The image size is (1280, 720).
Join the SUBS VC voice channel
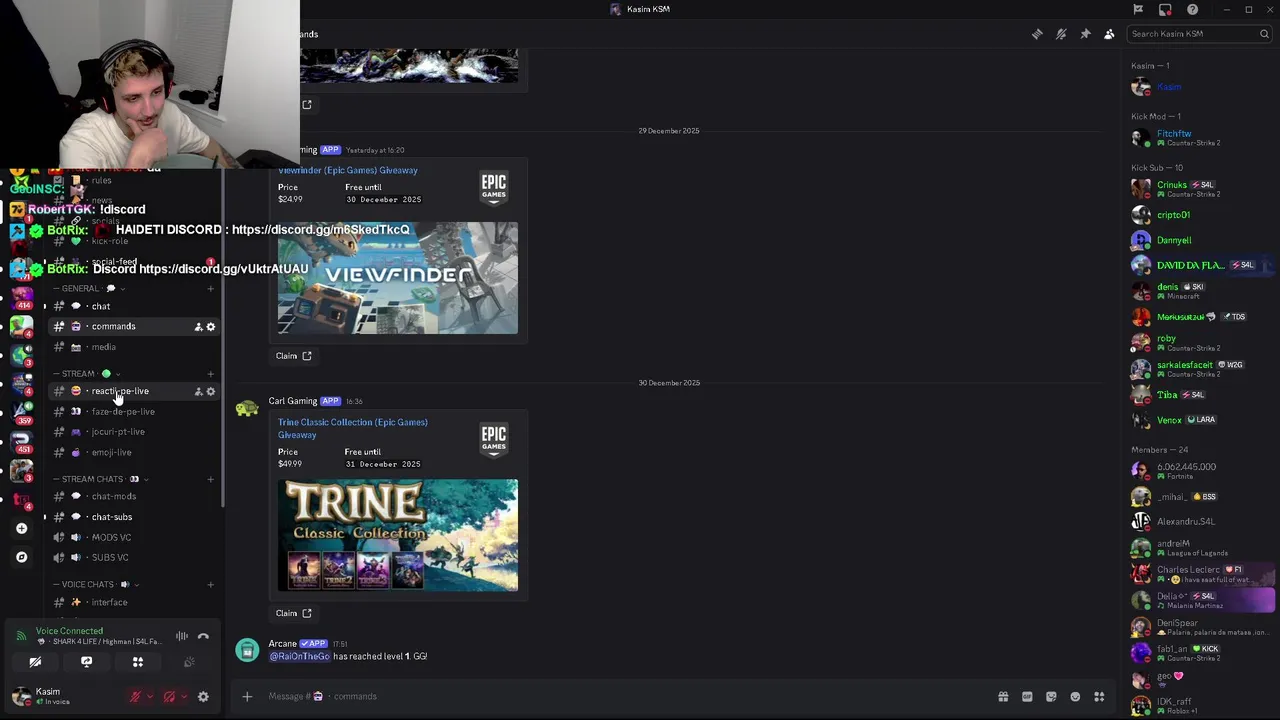[x=134, y=557]
